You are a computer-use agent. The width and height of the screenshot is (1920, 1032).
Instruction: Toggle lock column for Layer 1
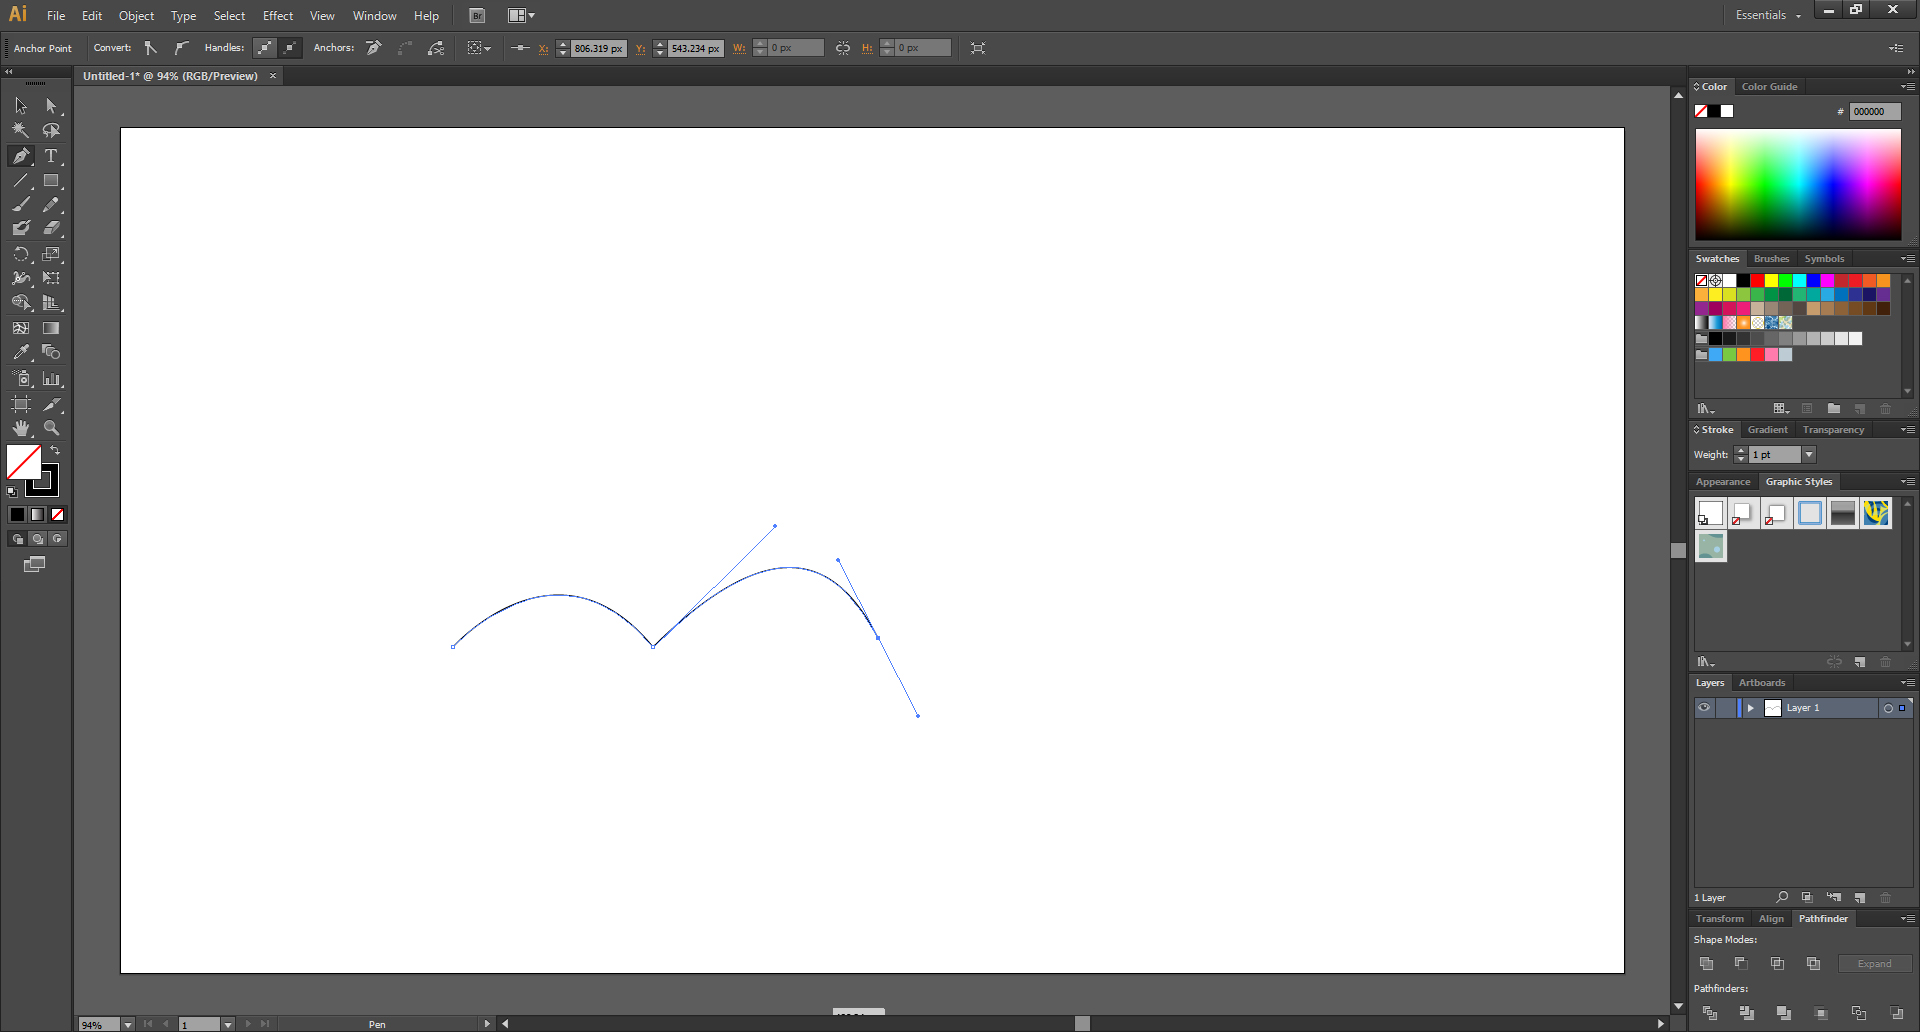click(1726, 708)
